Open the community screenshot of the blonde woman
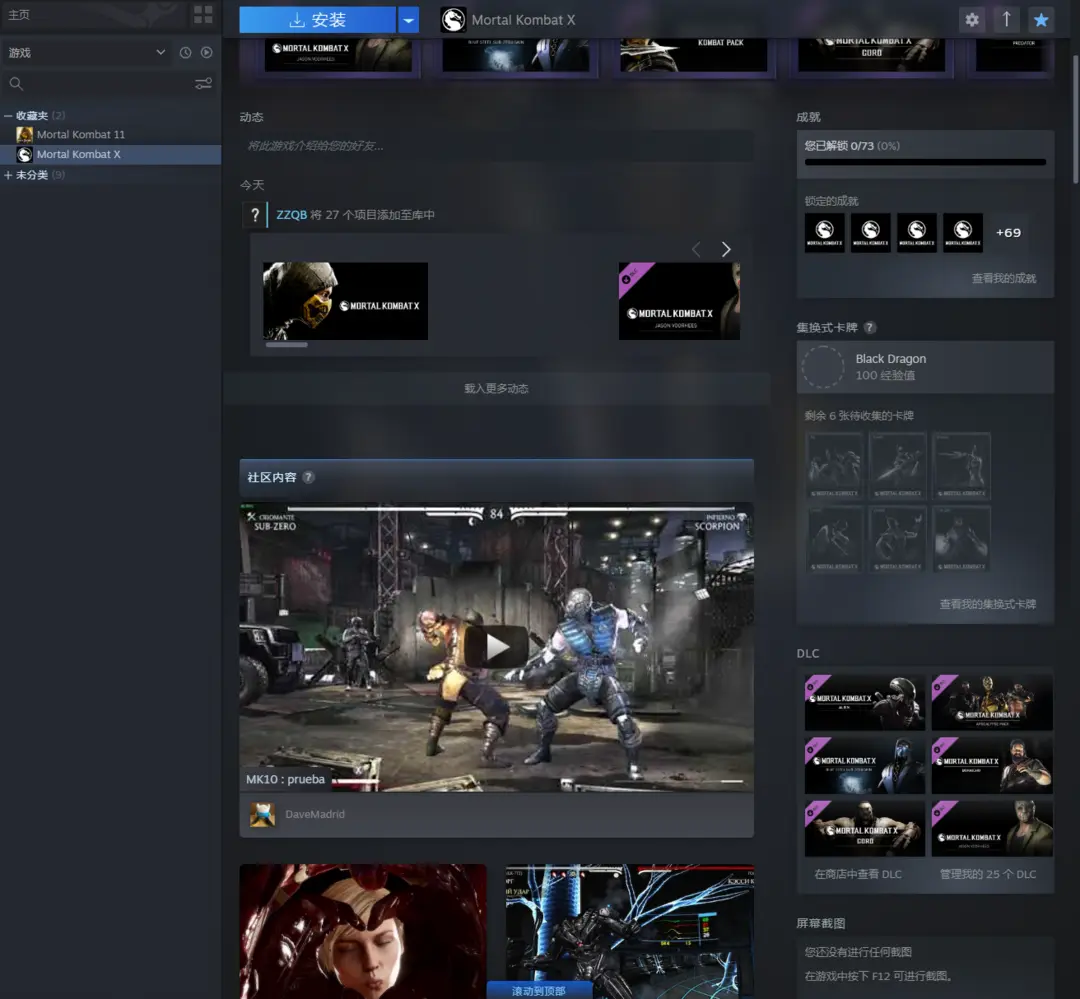 363,931
